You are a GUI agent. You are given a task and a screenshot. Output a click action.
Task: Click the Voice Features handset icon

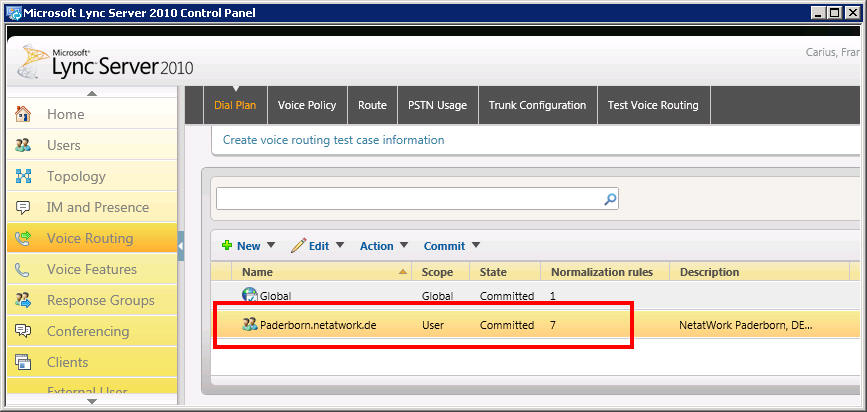click(x=23, y=269)
